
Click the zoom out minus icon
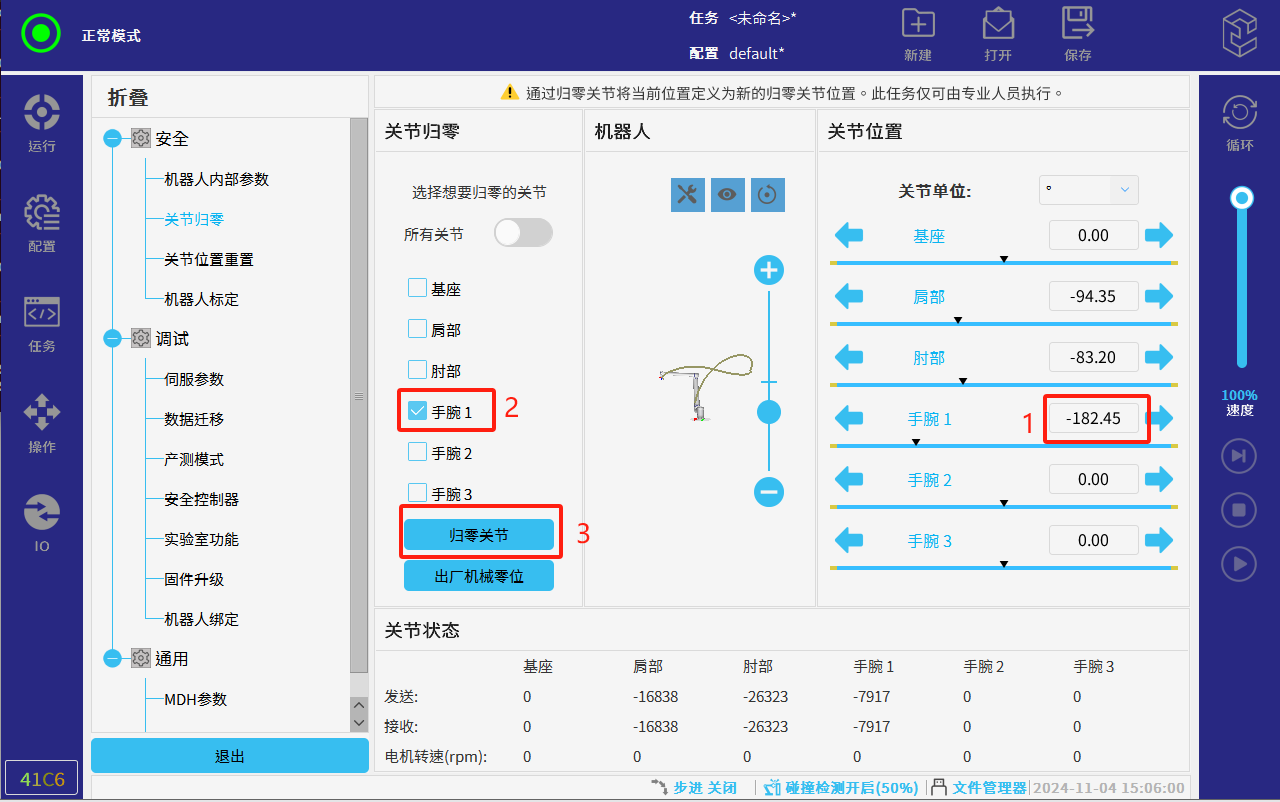click(x=768, y=492)
